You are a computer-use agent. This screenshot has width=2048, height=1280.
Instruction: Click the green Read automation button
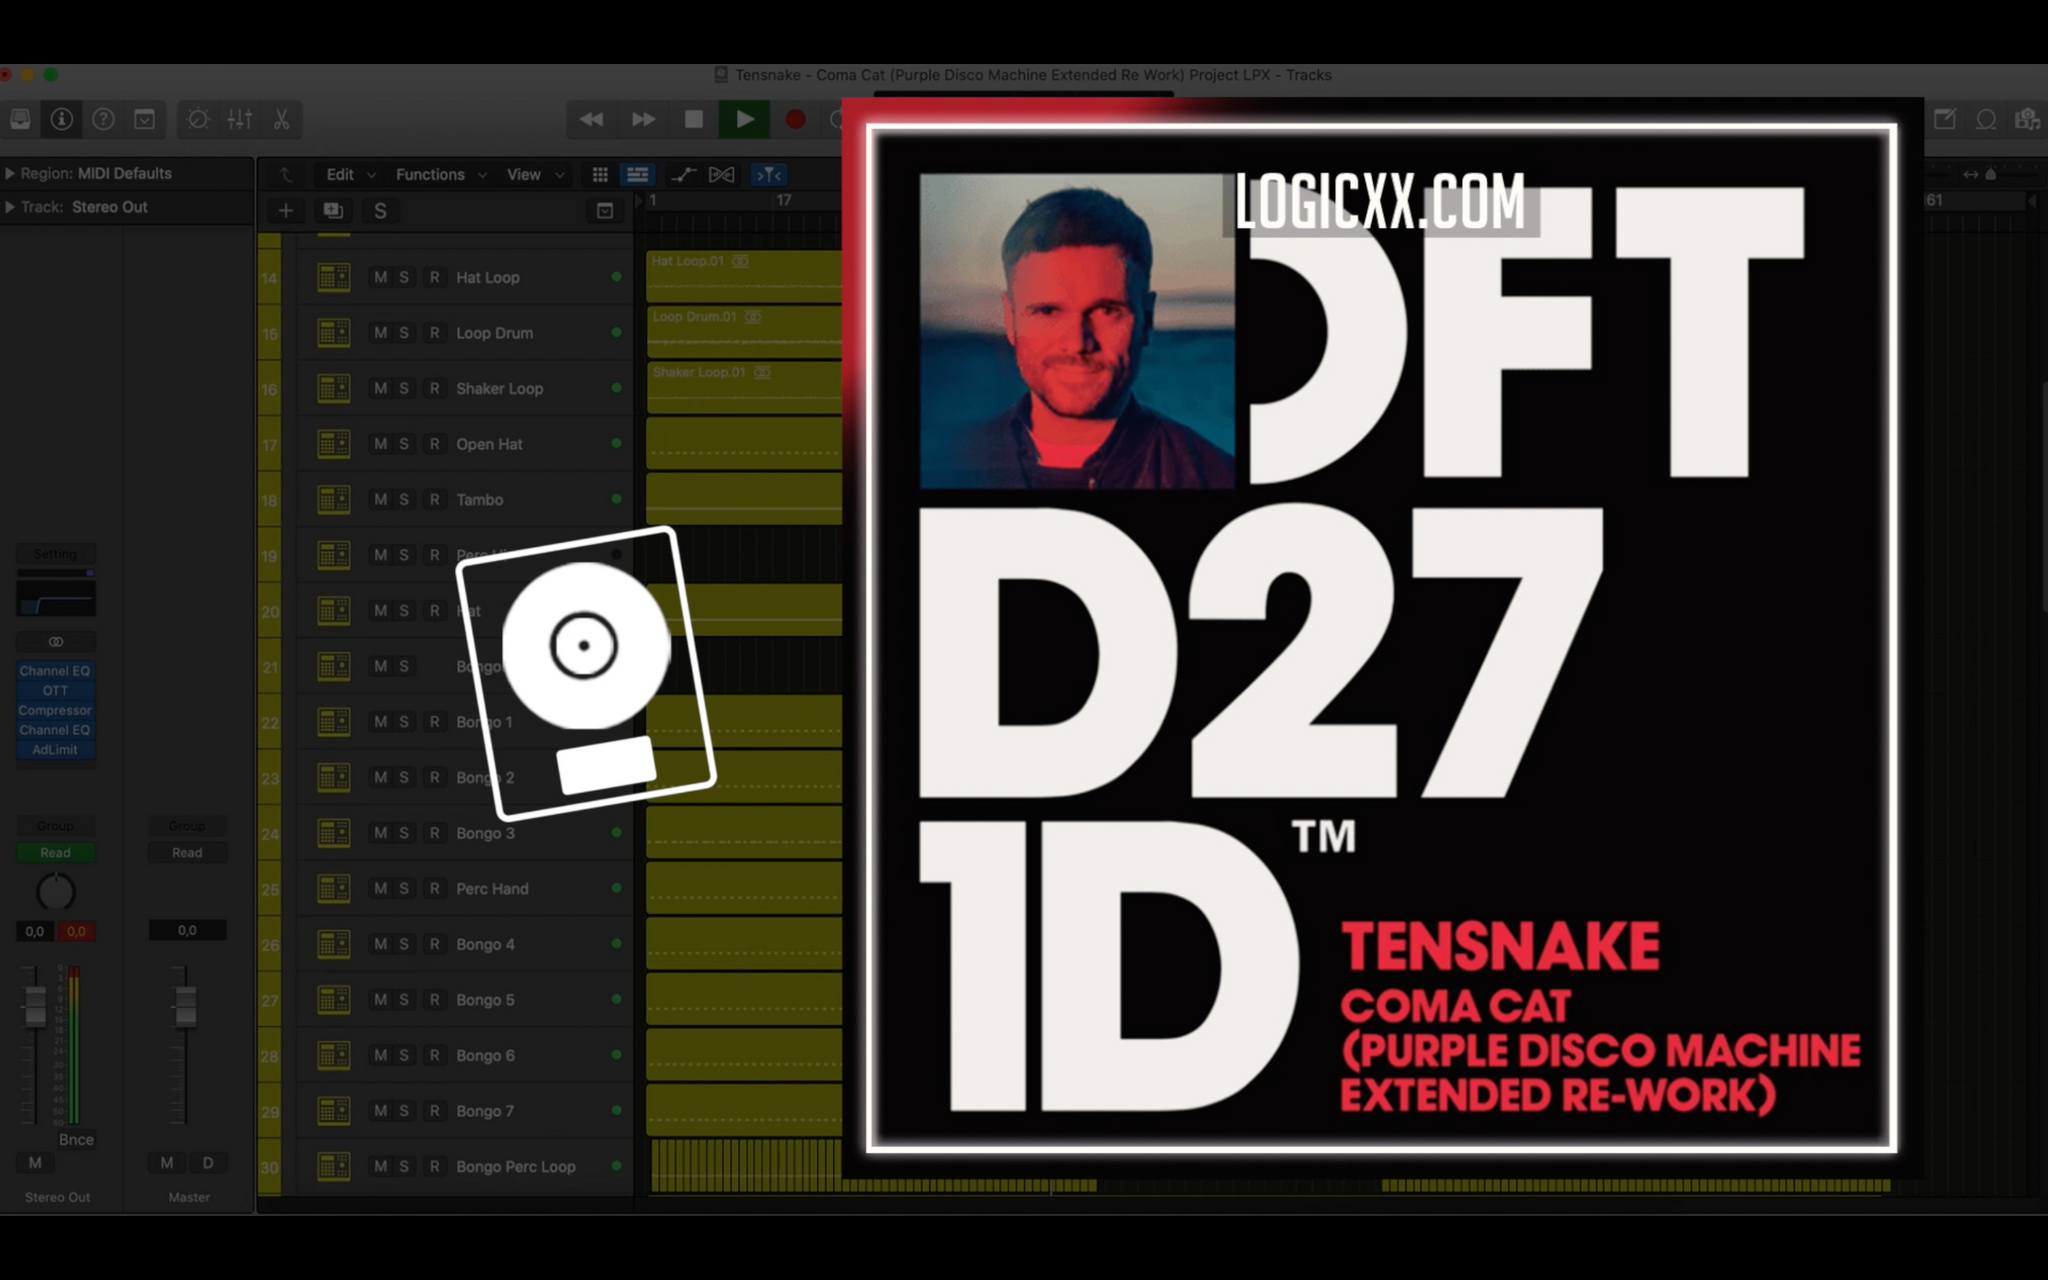click(x=55, y=853)
